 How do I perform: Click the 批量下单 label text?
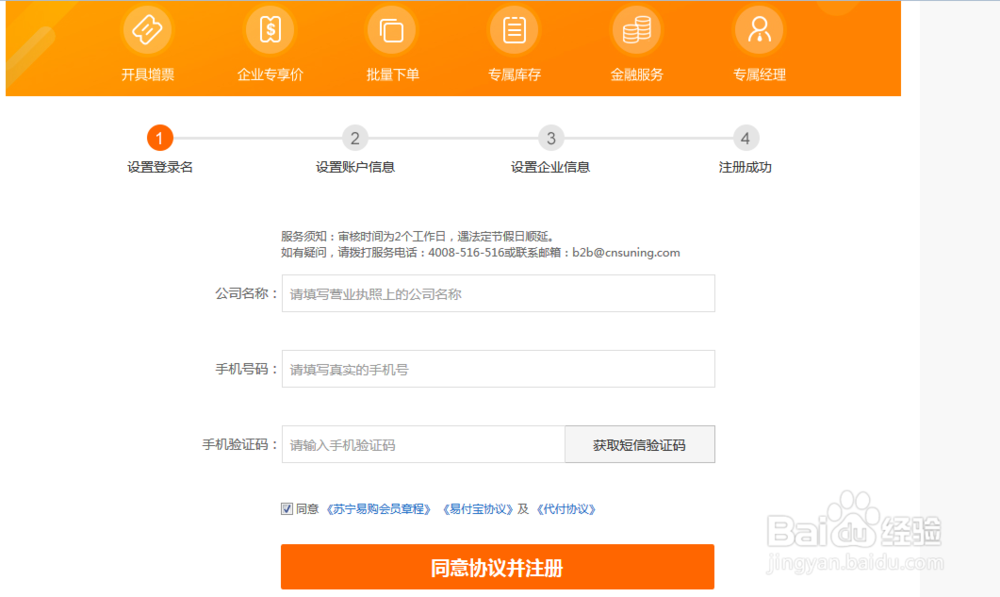point(392,75)
